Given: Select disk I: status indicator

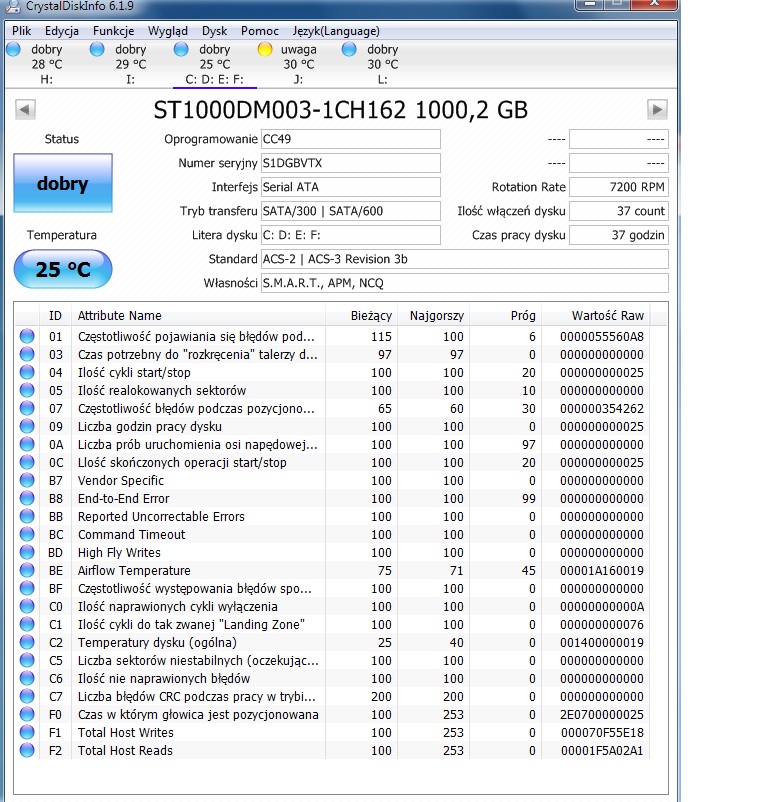Looking at the screenshot, I should [x=97, y=50].
